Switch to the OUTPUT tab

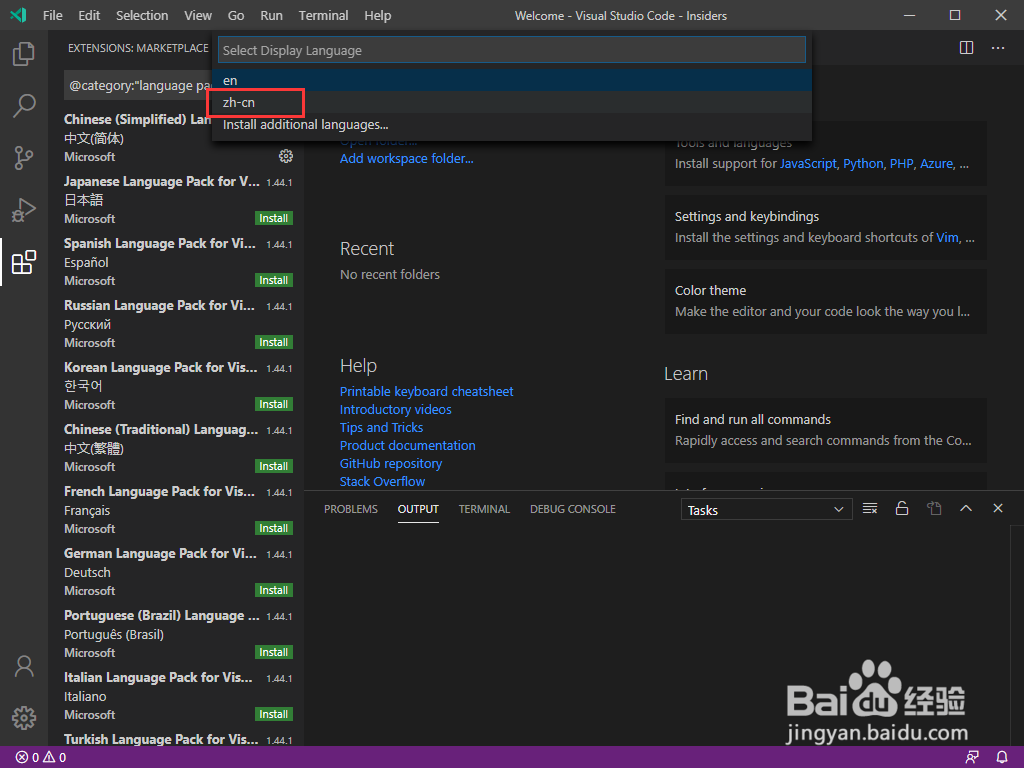(418, 509)
